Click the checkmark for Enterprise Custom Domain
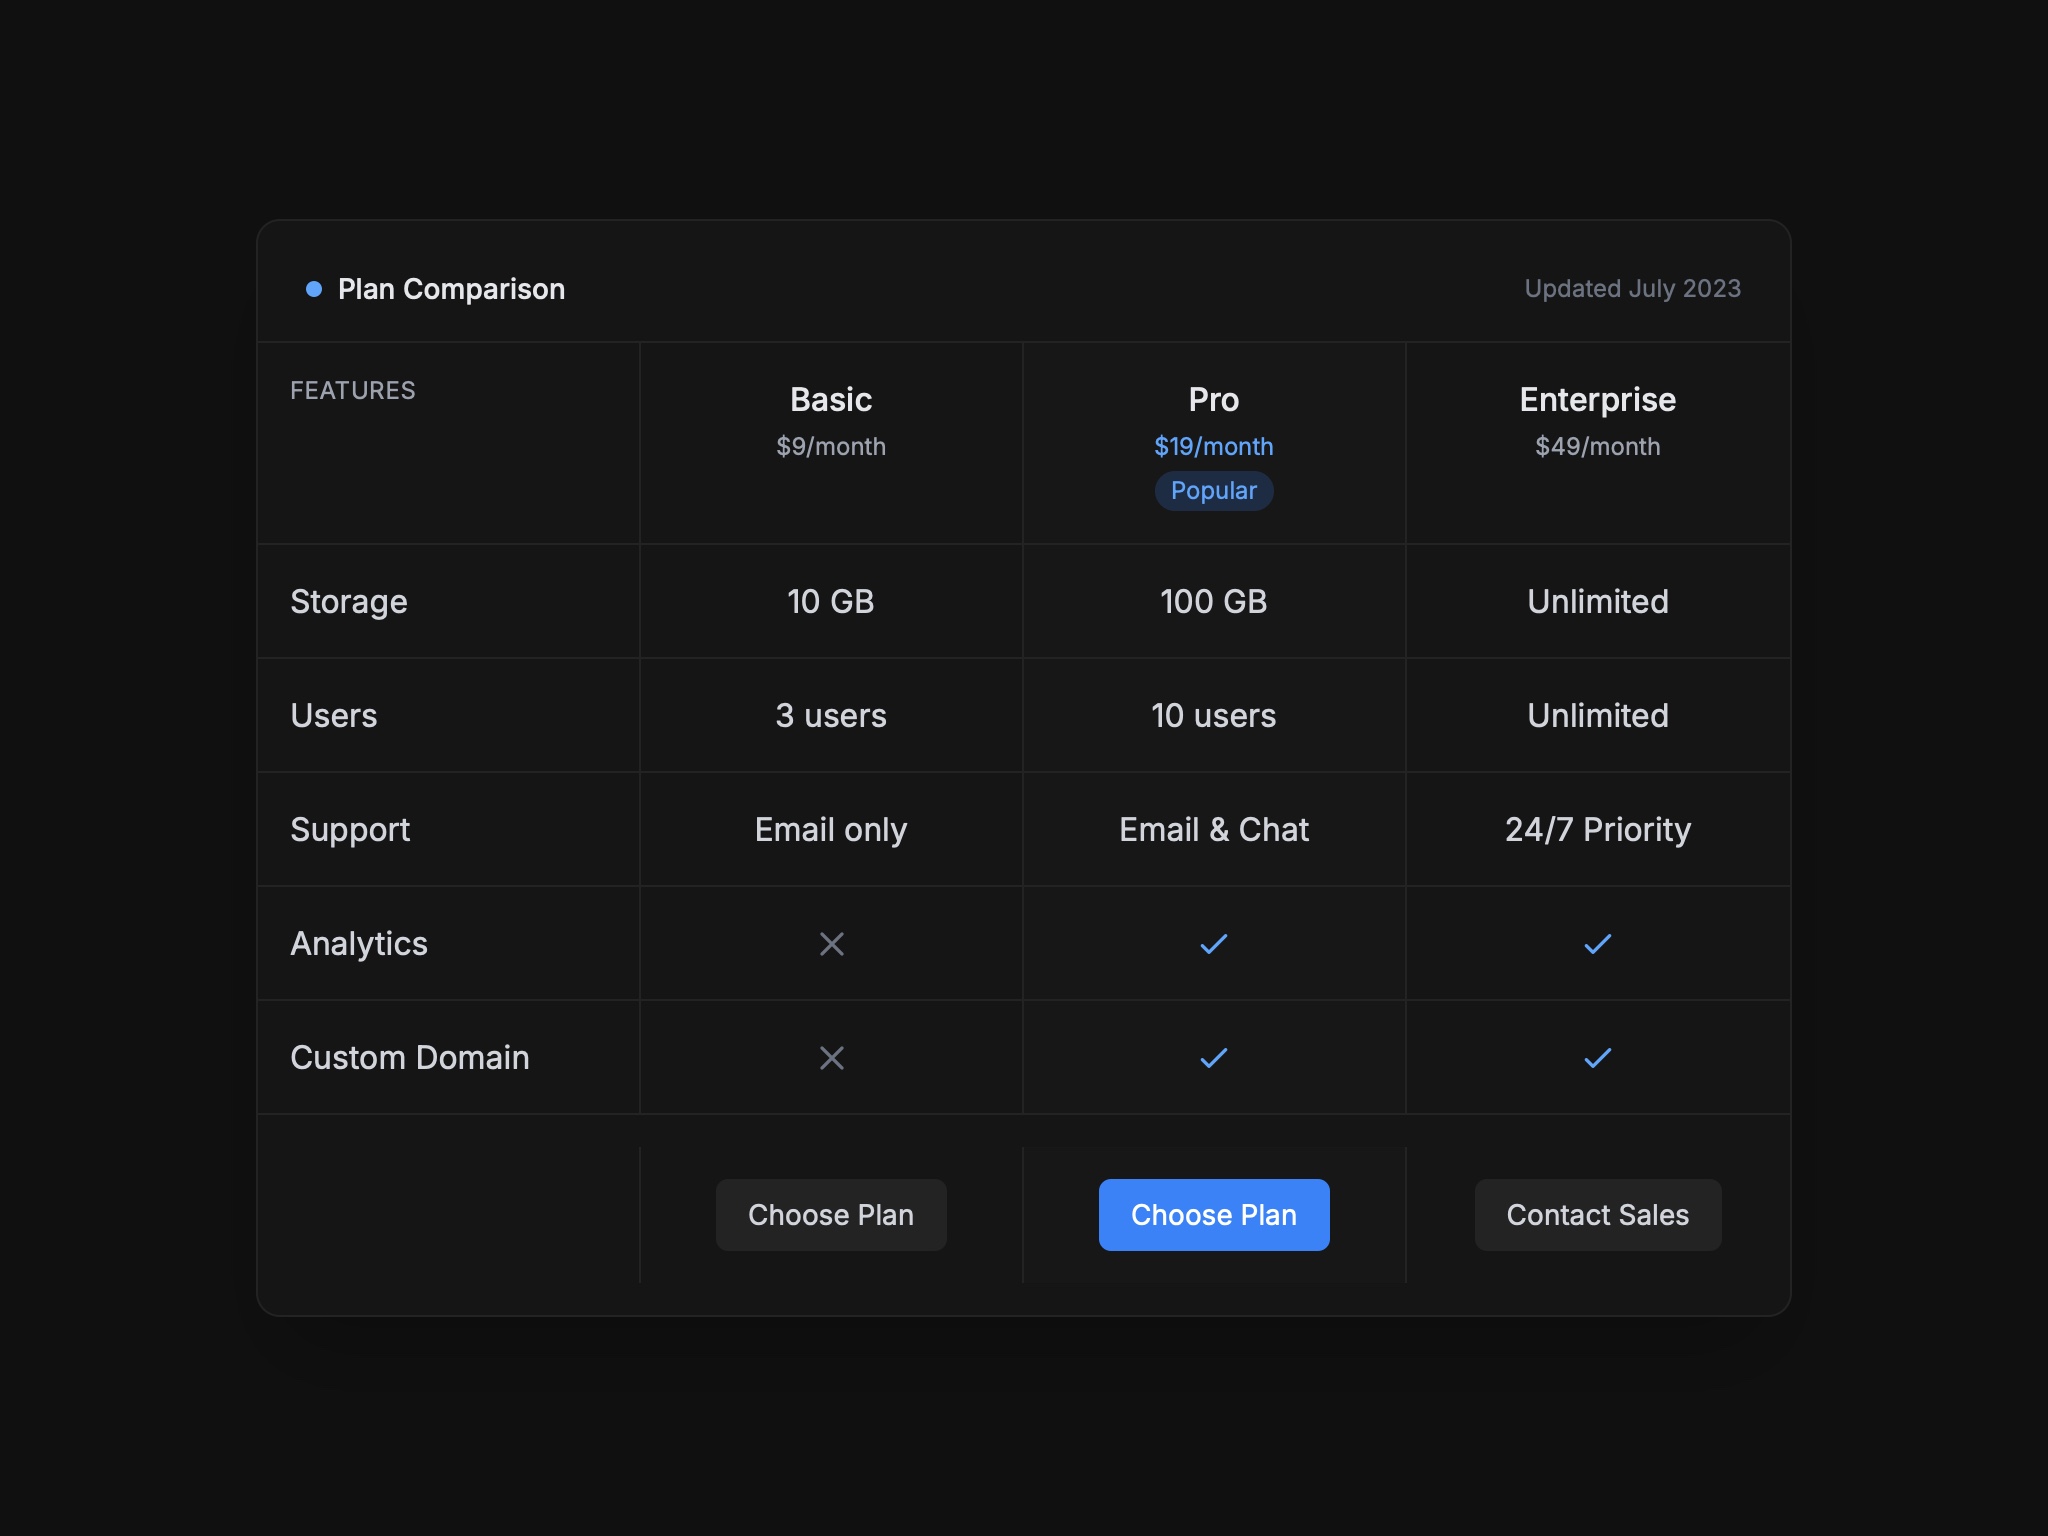 tap(1597, 1057)
